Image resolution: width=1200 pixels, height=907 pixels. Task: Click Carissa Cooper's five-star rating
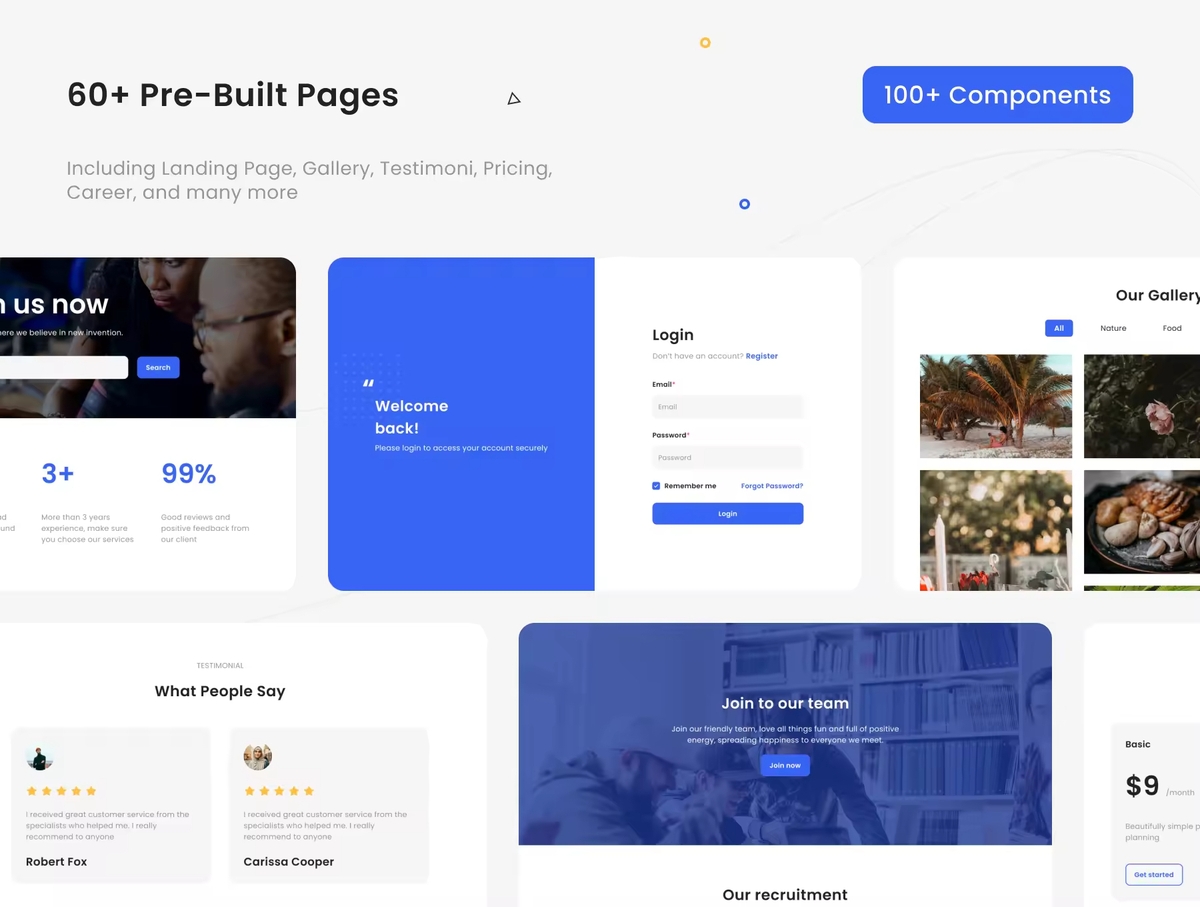pos(279,791)
